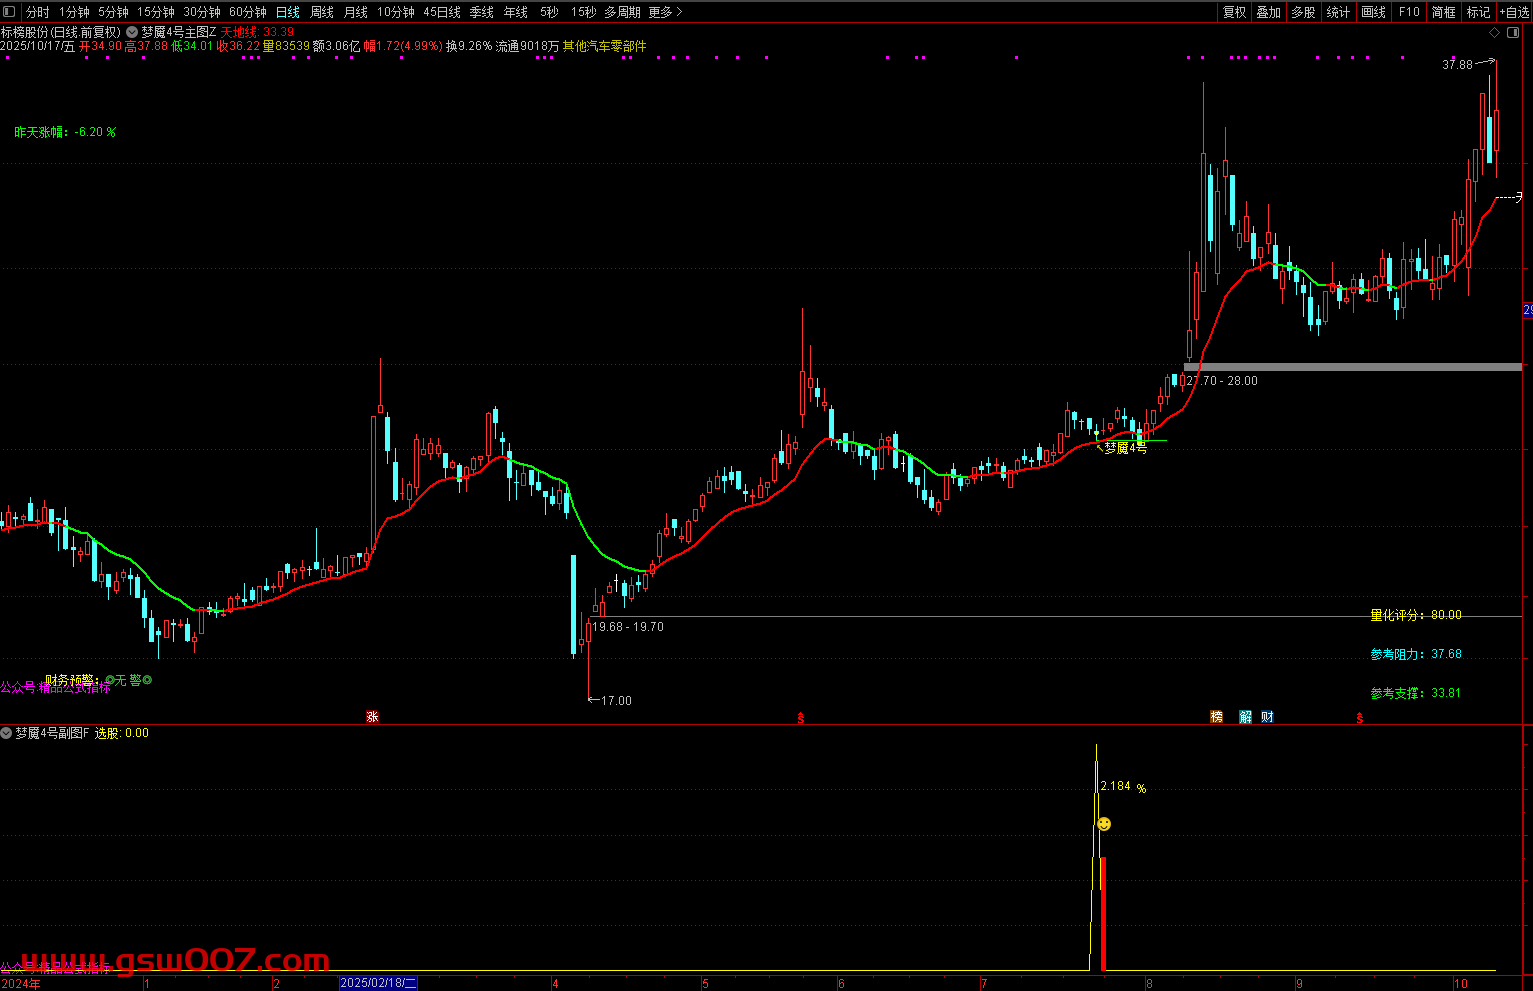
Task: Click the green icon after 警 in 财务预警
Action: point(148,680)
